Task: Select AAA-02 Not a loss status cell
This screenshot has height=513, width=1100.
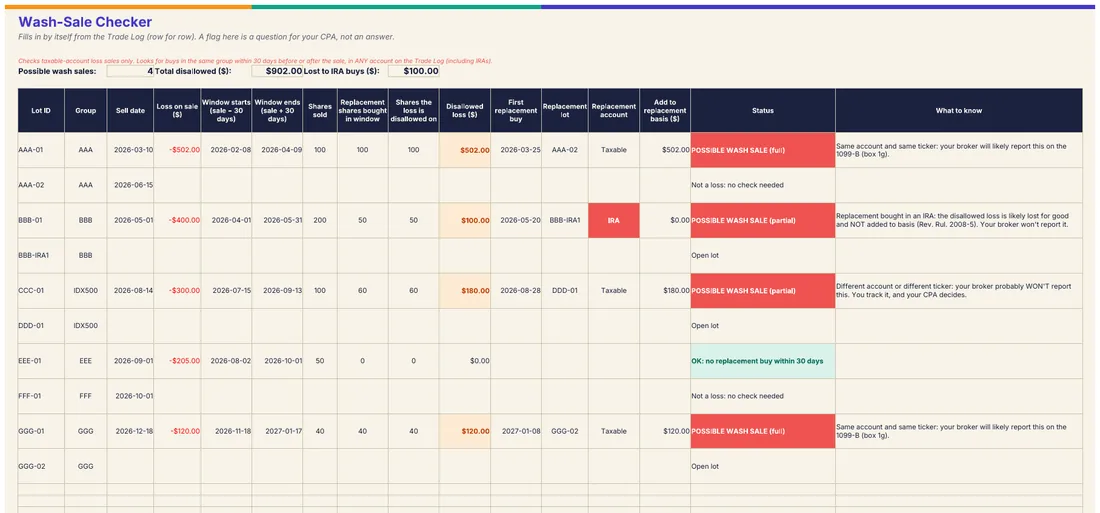Action: pos(763,185)
